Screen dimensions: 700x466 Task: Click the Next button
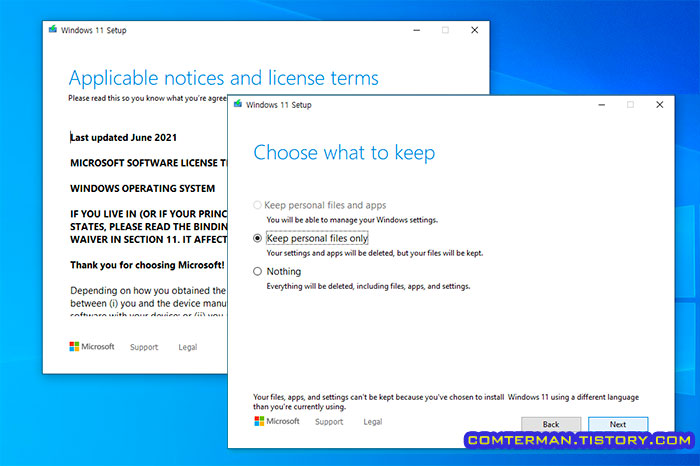(x=618, y=424)
